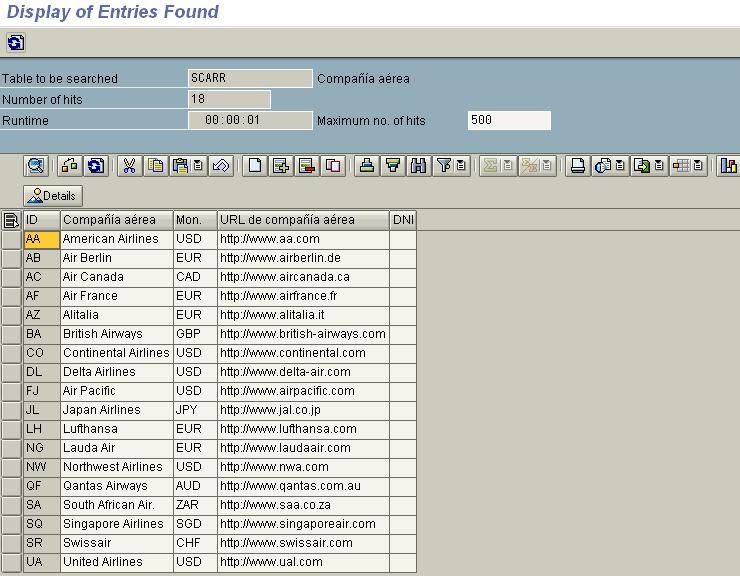The image size is (740, 576).
Task: Click the DNI column header
Action: tap(403, 220)
